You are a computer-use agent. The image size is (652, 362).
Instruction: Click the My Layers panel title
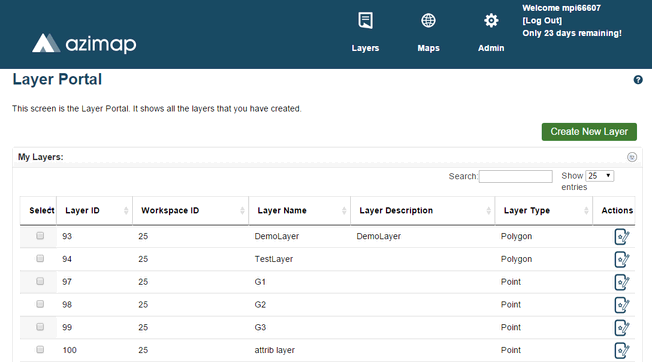(x=40, y=157)
